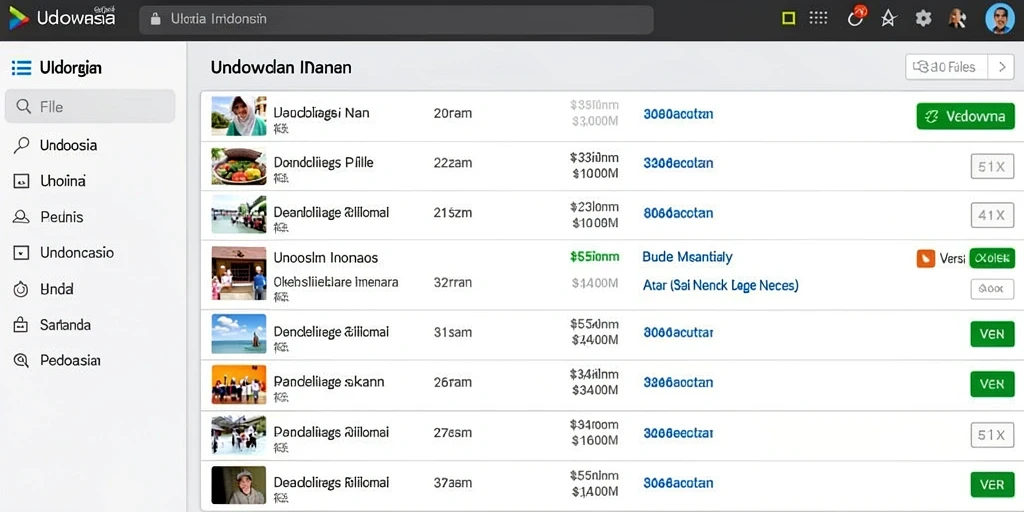This screenshot has width=1024, height=512.
Task: Open the round profile avatar
Action: [999, 18]
